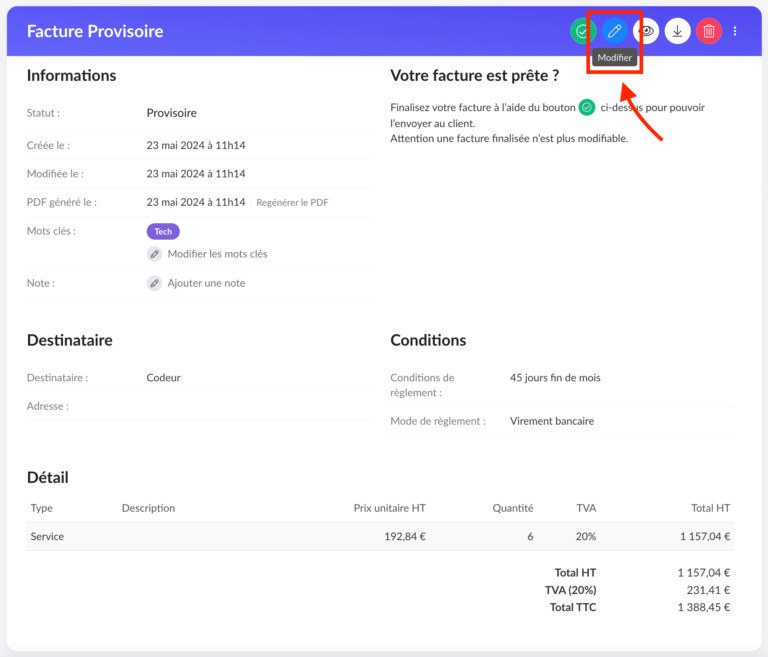
Task: Click the Modifier tooltip label
Action: tap(614, 58)
